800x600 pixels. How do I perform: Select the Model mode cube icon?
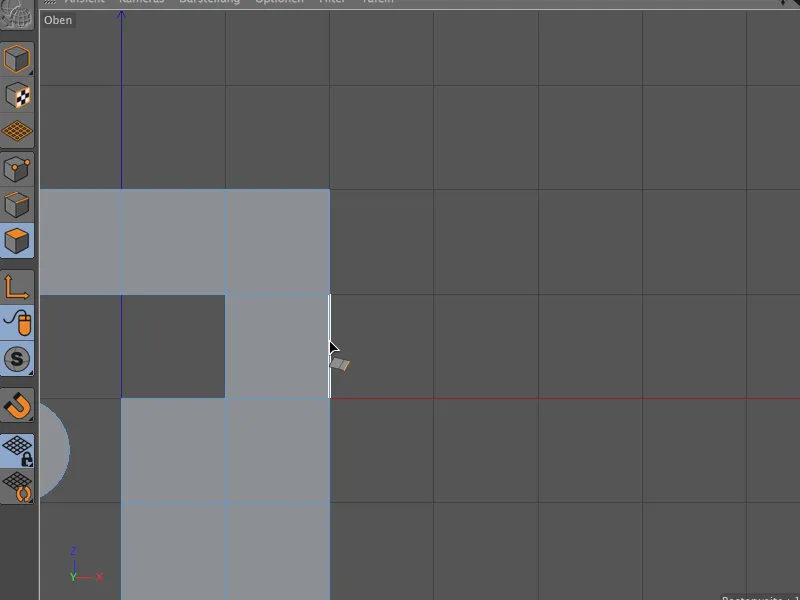pyautogui.click(x=17, y=58)
